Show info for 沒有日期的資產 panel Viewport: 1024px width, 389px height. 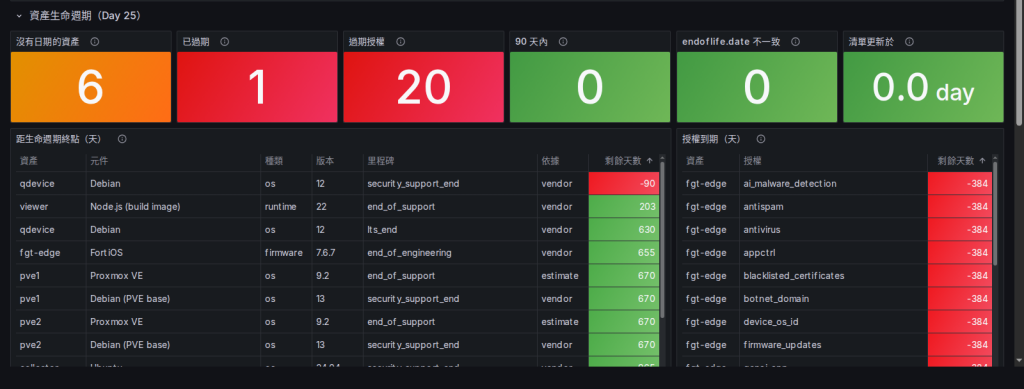click(95, 42)
